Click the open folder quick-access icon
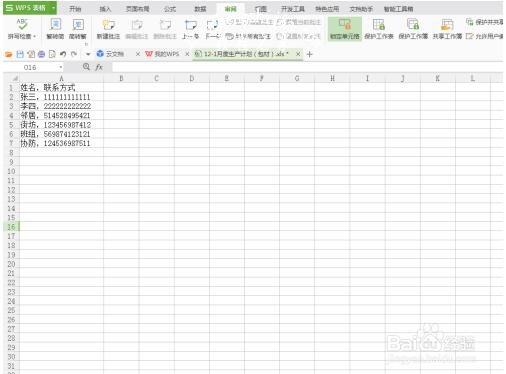506x374 pixels. coord(9,54)
